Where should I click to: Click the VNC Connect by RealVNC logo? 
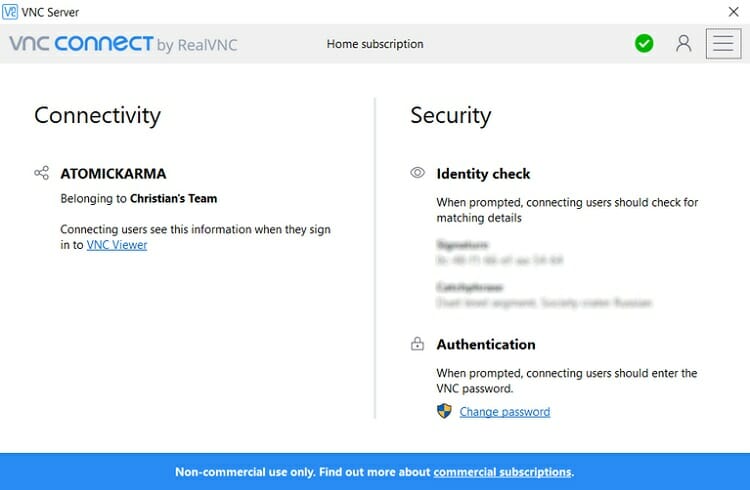(x=123, y=44)
